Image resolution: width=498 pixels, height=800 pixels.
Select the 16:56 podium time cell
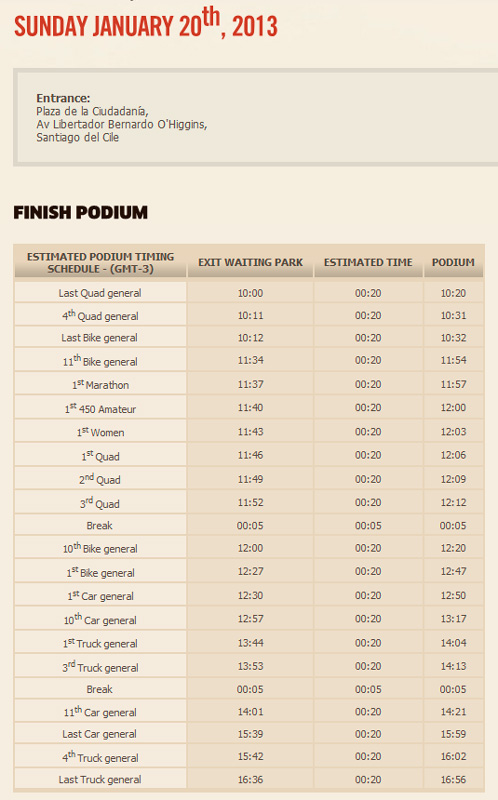click(453, 780)
